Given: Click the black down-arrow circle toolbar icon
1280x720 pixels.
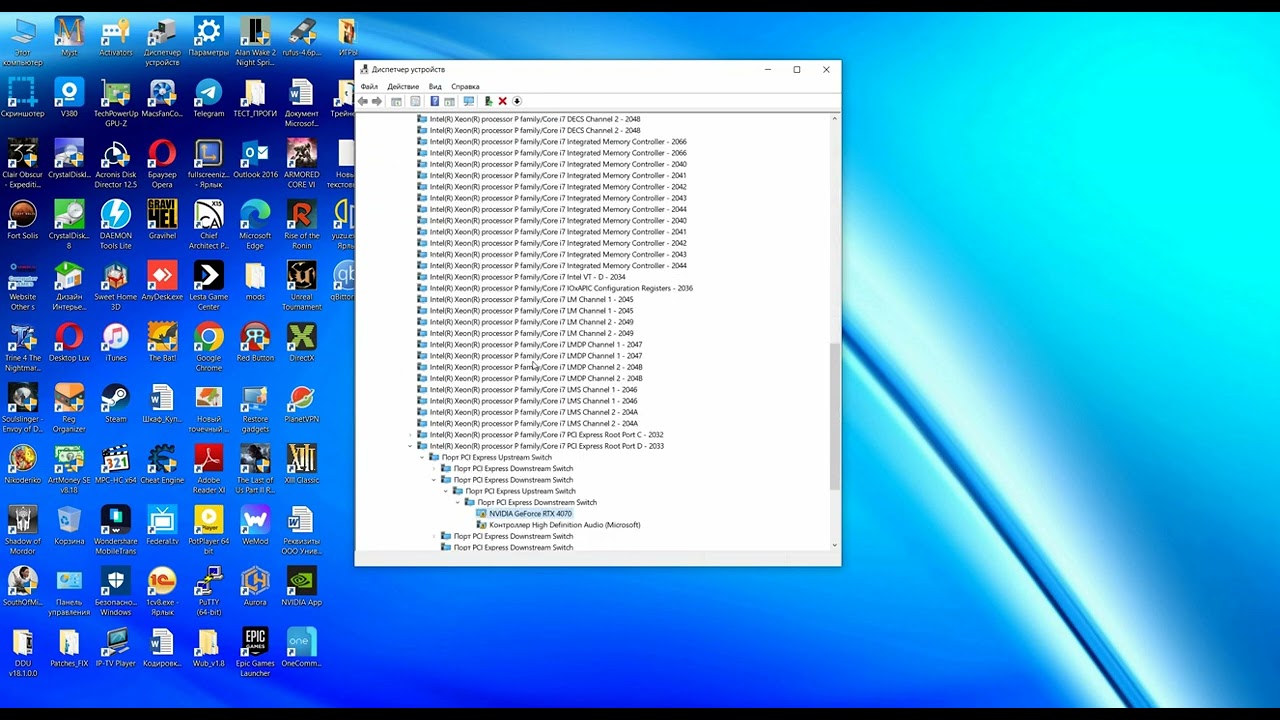Looking at the screenshot, I should coord(517,101).
